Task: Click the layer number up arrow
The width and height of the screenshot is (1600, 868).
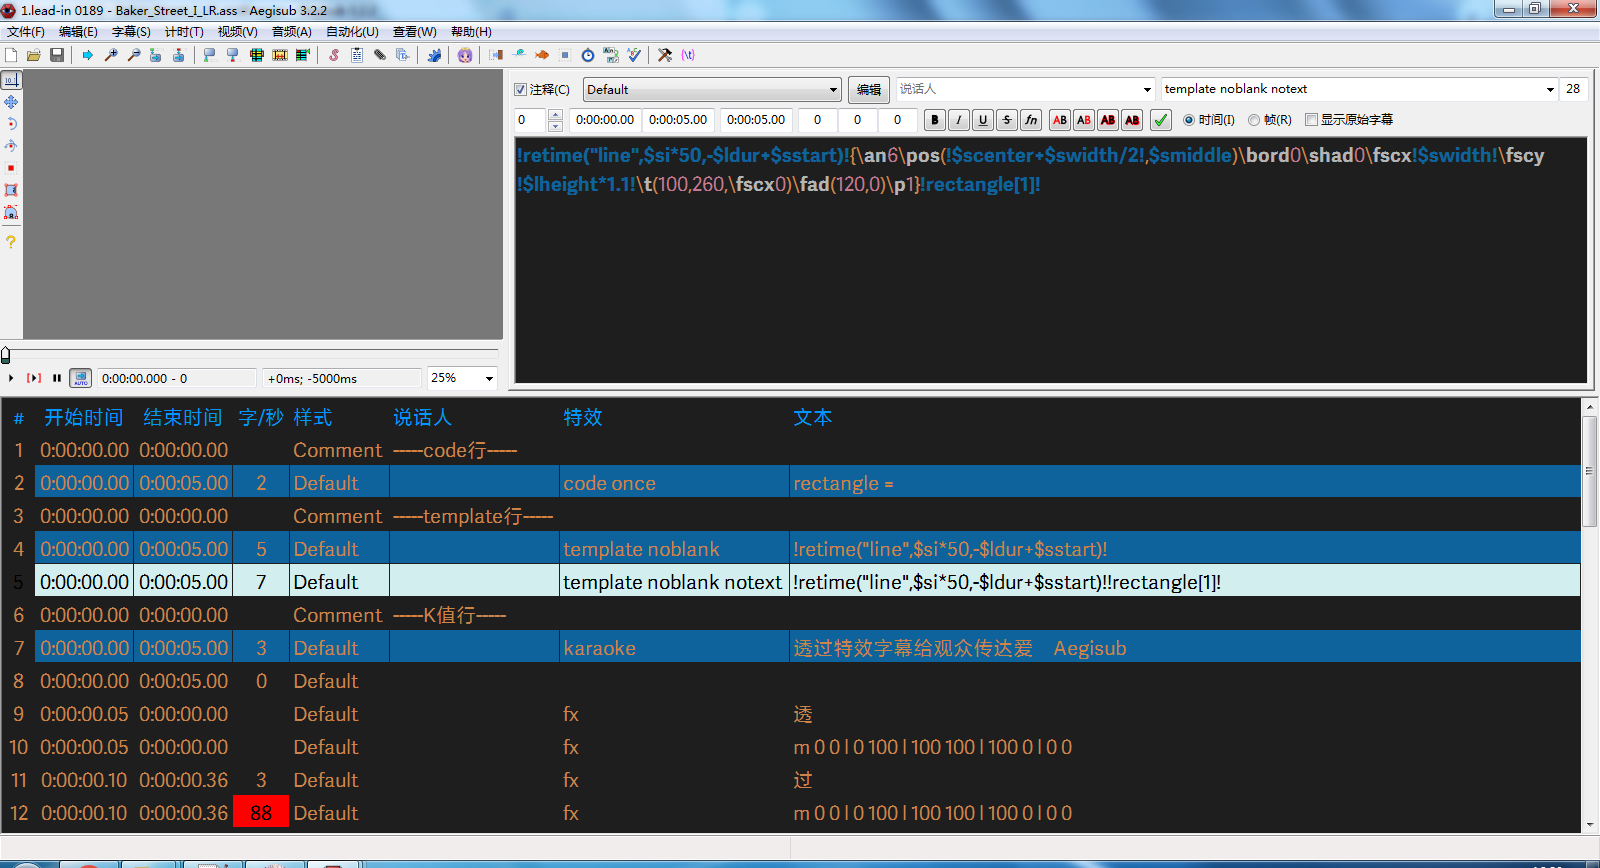Action: pos(555,115)
